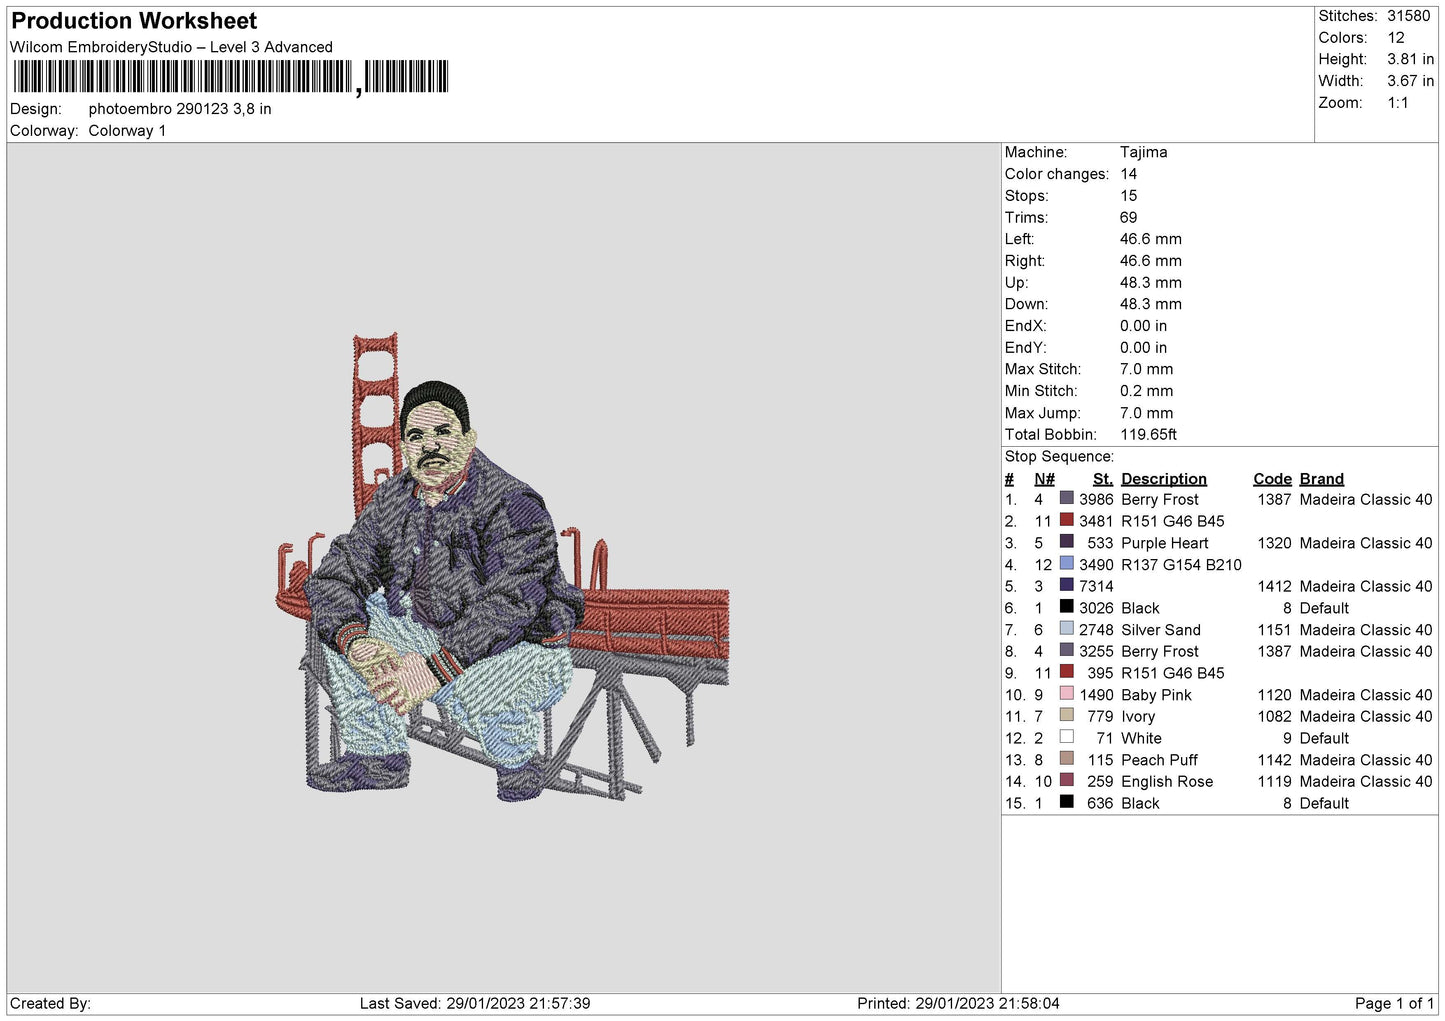Click the Production Worksheet title
Screen dimensions: 1445x1021
(134, 21)
